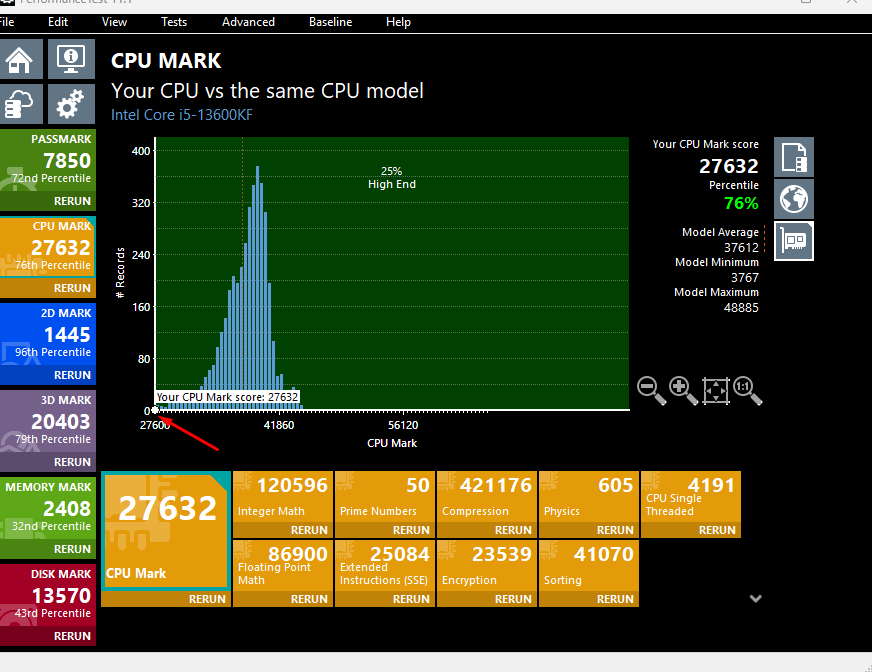Open the Advanced menu

click(249, 22)
